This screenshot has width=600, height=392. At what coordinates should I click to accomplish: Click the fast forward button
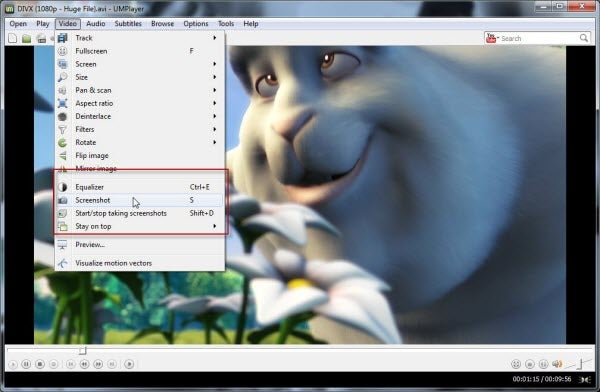[98, 364]
